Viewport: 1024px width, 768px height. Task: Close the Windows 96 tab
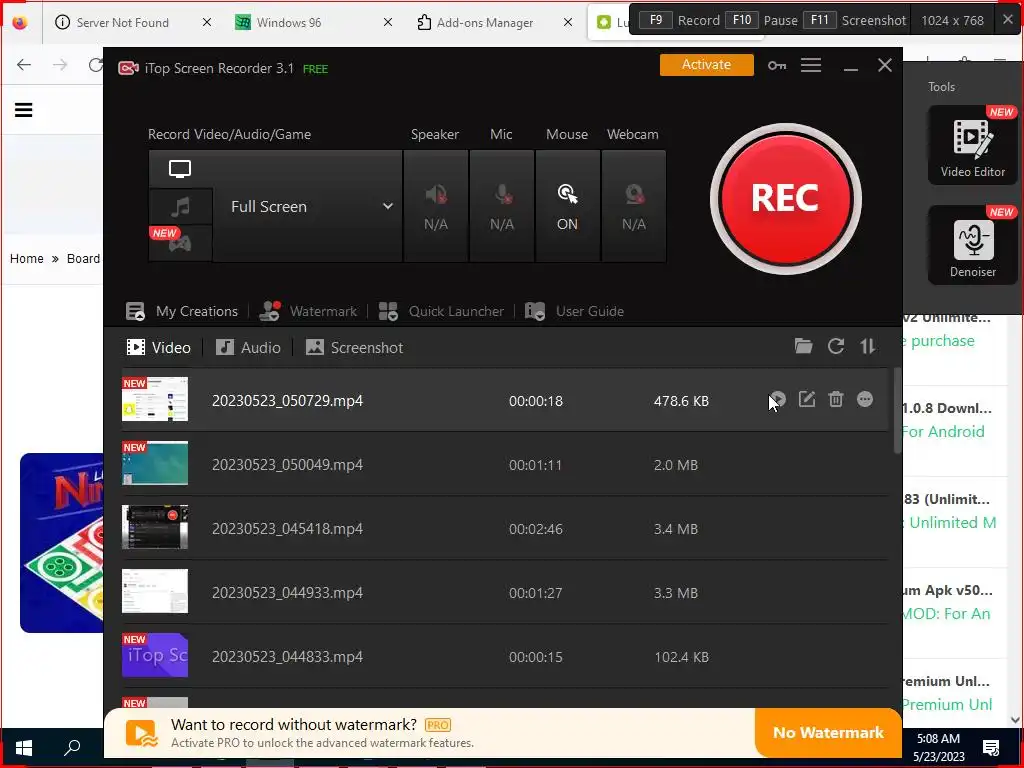(x=388, y=22)
